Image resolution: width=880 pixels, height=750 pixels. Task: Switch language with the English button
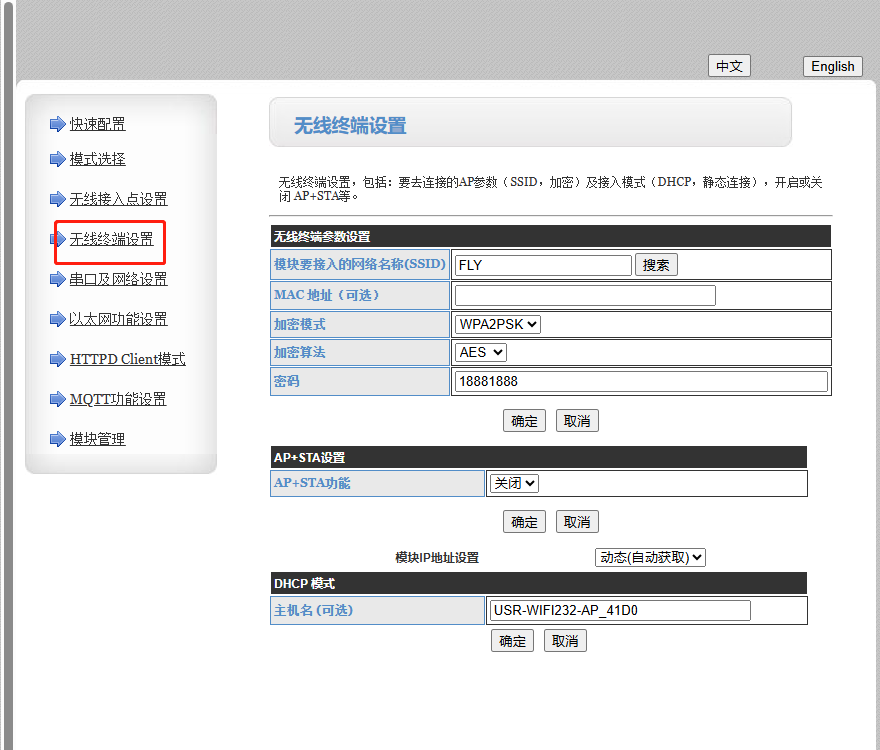[832, 66]
